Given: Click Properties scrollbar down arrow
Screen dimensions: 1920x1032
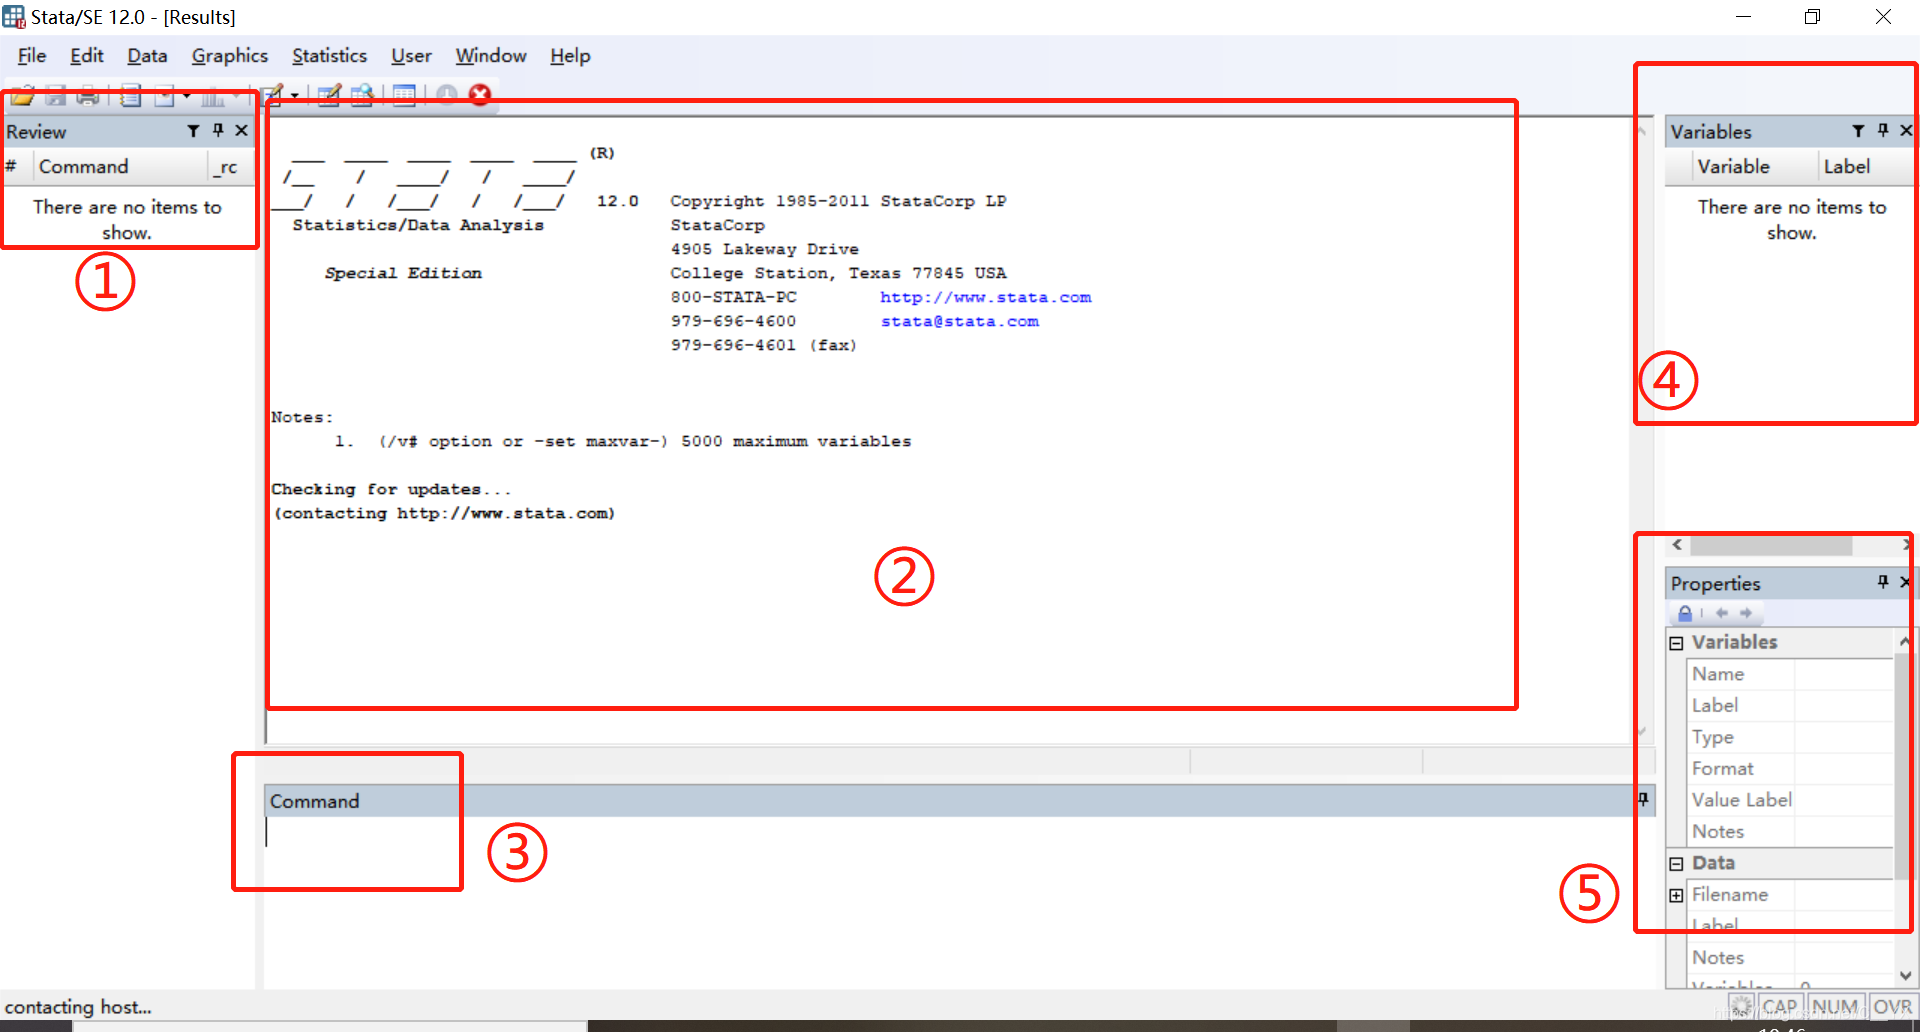Looking at the screenshot, I should click(x=1905, y=976).
